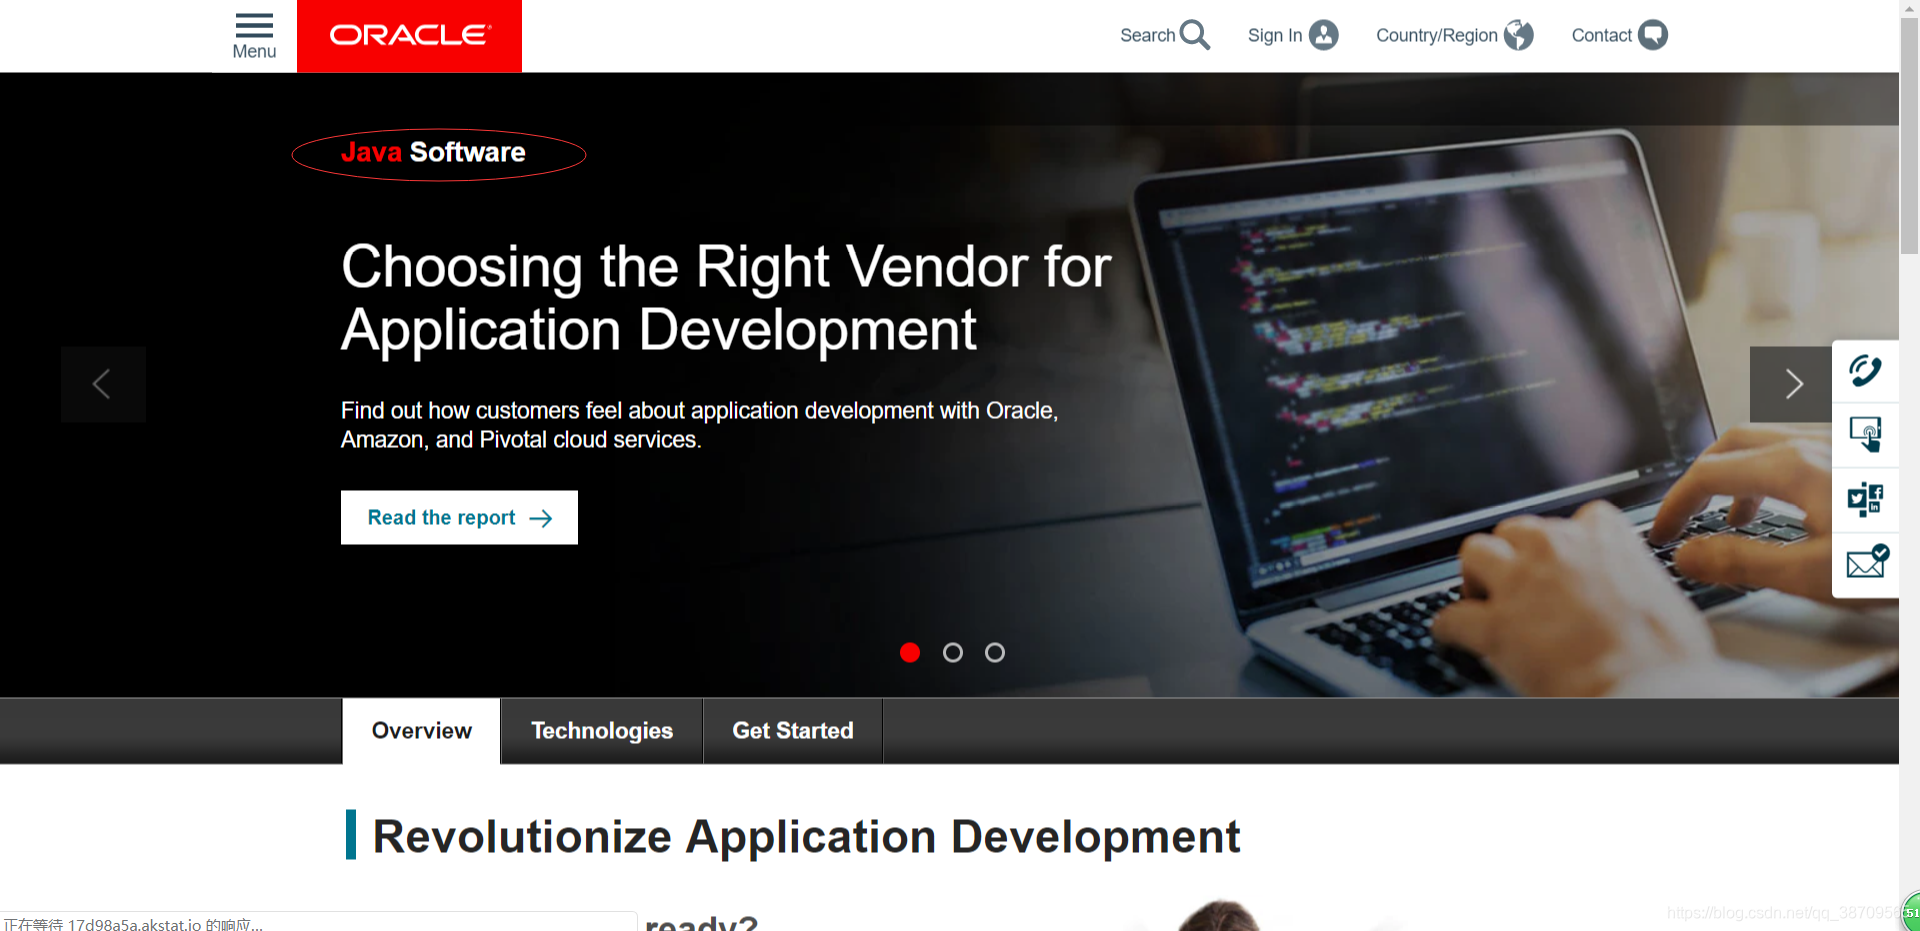Click the social share icon in side panel
The image size is (1920, 931).
point(1865,498)
